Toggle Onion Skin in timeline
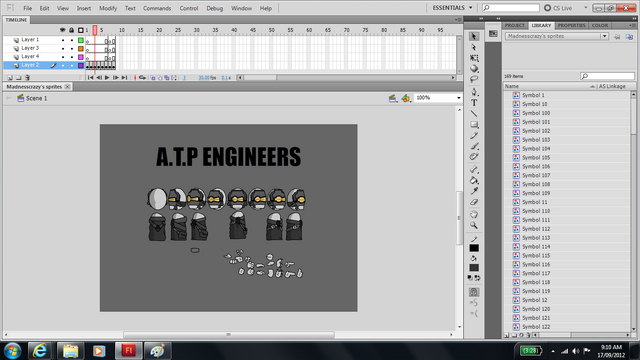The width and height of the screenshot is (640, 360). pyautogui.click(x=153, y=78)
